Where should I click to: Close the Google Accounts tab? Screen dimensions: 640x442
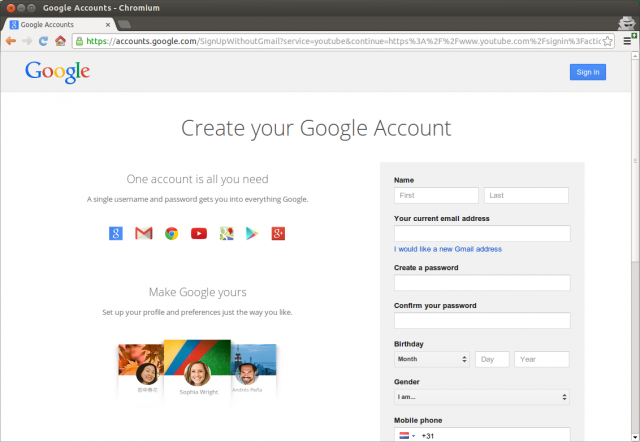(x=108, y=25)
